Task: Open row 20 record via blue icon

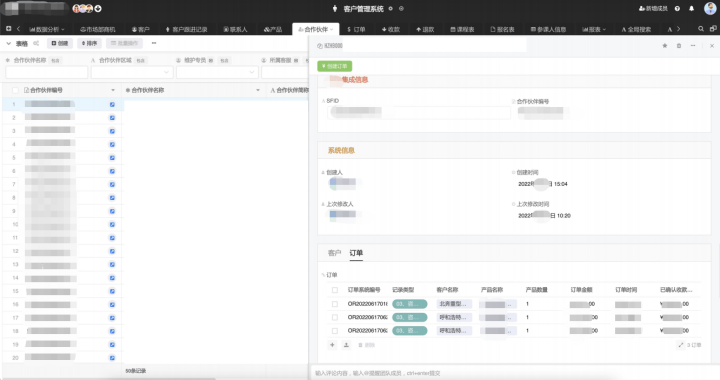Action: click(x=112, y=358)
